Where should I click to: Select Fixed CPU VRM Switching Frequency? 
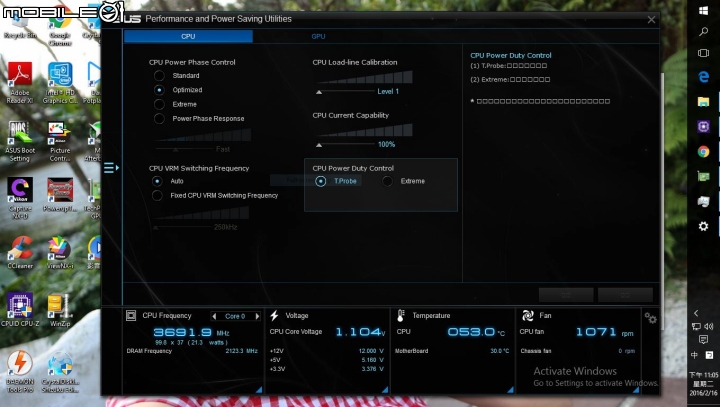157,196
